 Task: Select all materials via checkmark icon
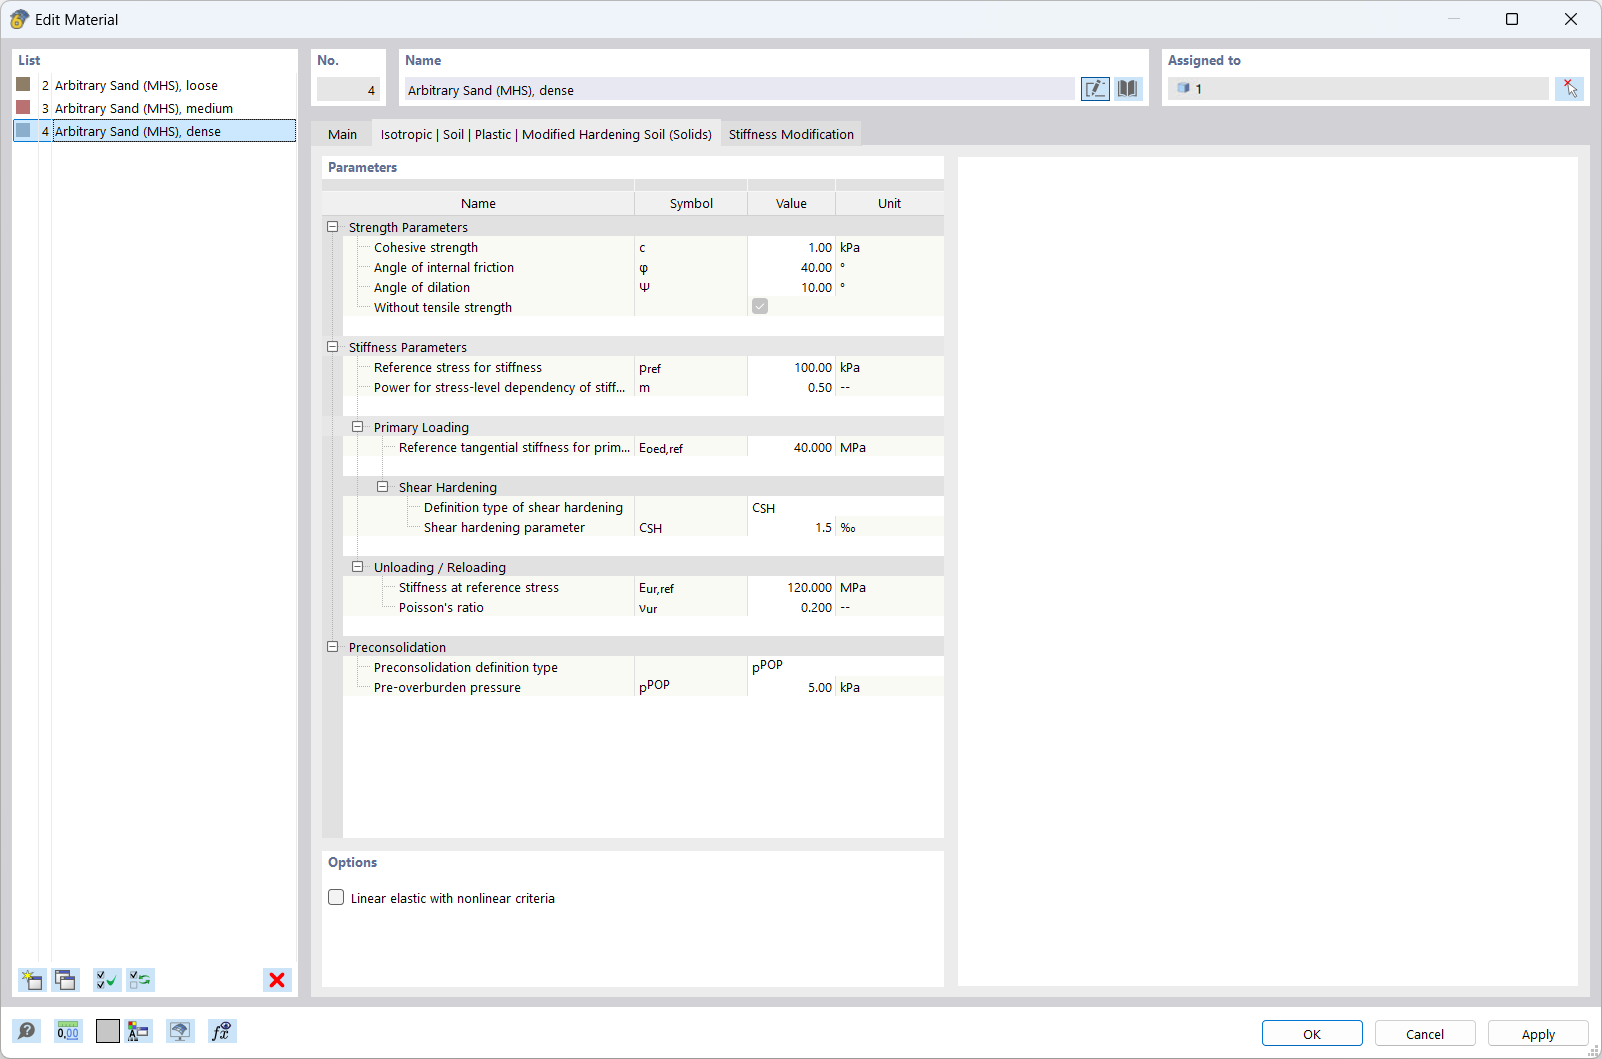(106, 980)
